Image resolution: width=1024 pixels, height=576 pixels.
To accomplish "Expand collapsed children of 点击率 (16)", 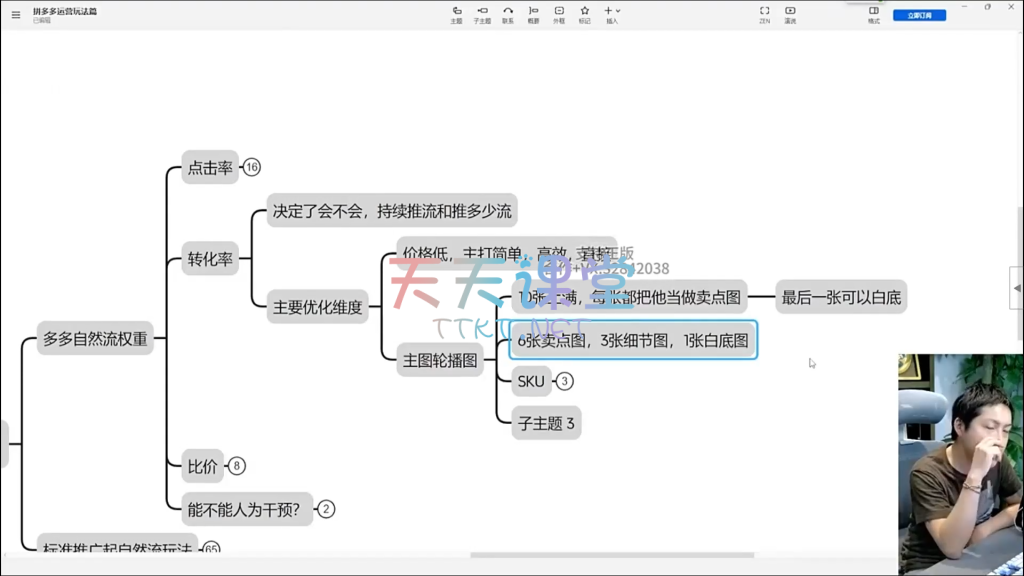I will [252, 168].
